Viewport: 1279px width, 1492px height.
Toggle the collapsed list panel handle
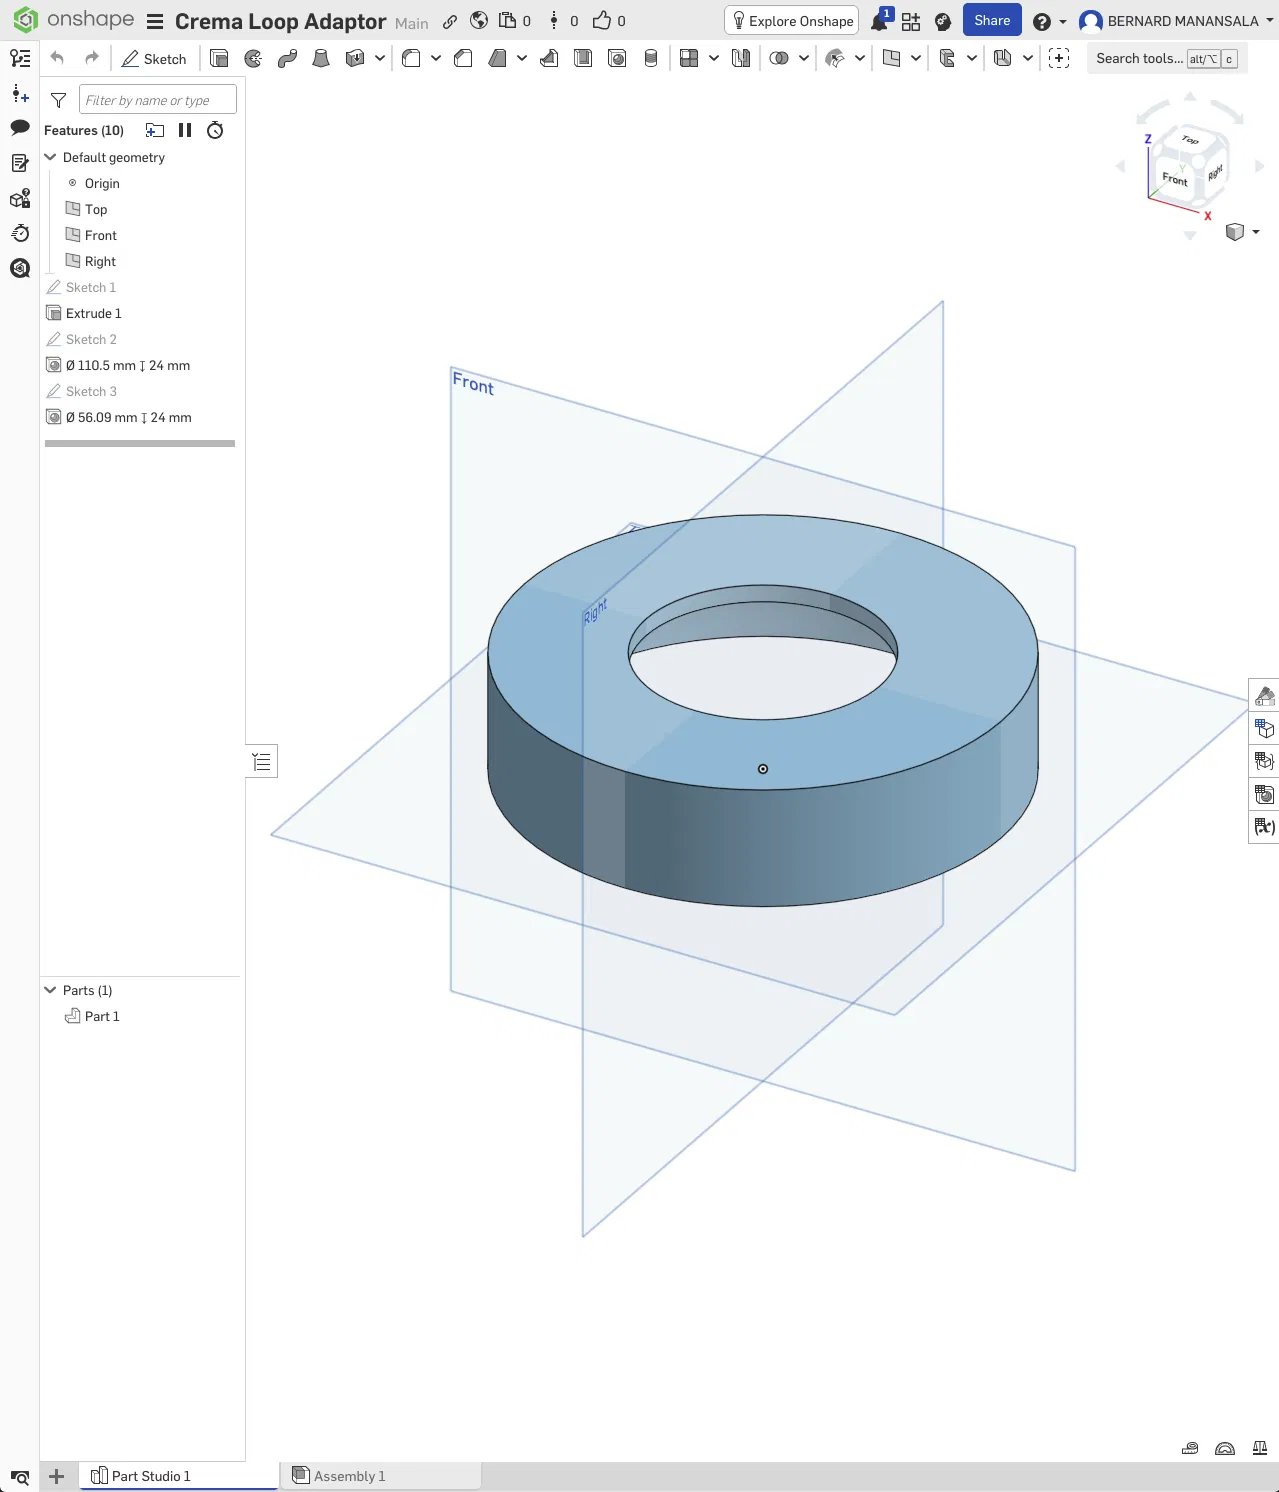pos(262,762)
